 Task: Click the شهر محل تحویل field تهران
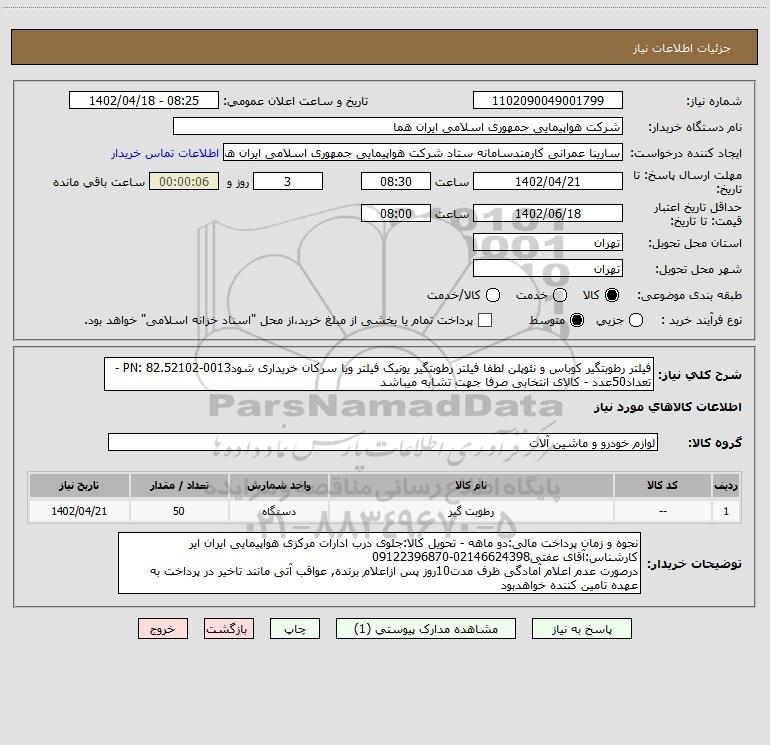tap(548, 269)
